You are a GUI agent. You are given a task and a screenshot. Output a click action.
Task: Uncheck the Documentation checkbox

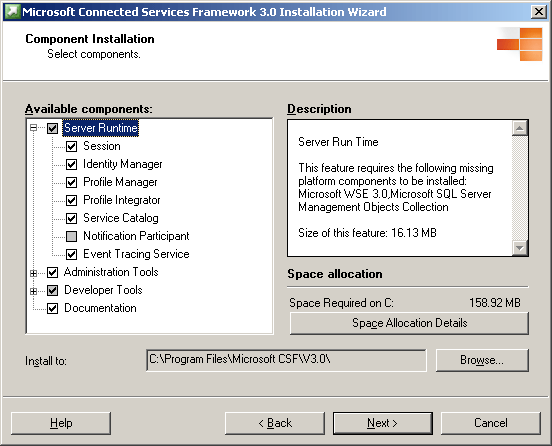pos(52,308)
